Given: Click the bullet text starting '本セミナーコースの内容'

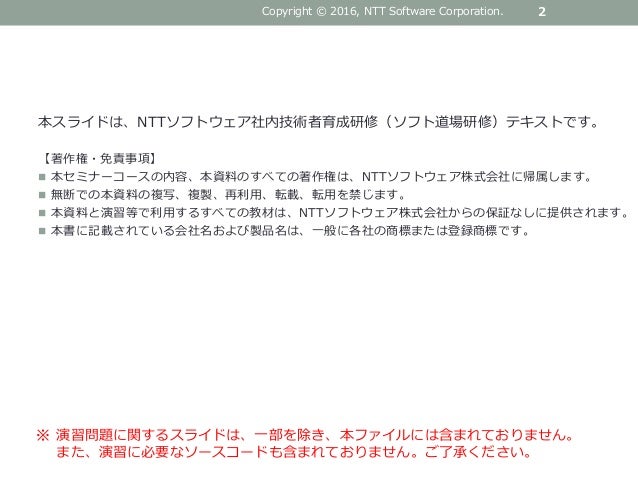Looking at the screenshot, I should (321, 177).
